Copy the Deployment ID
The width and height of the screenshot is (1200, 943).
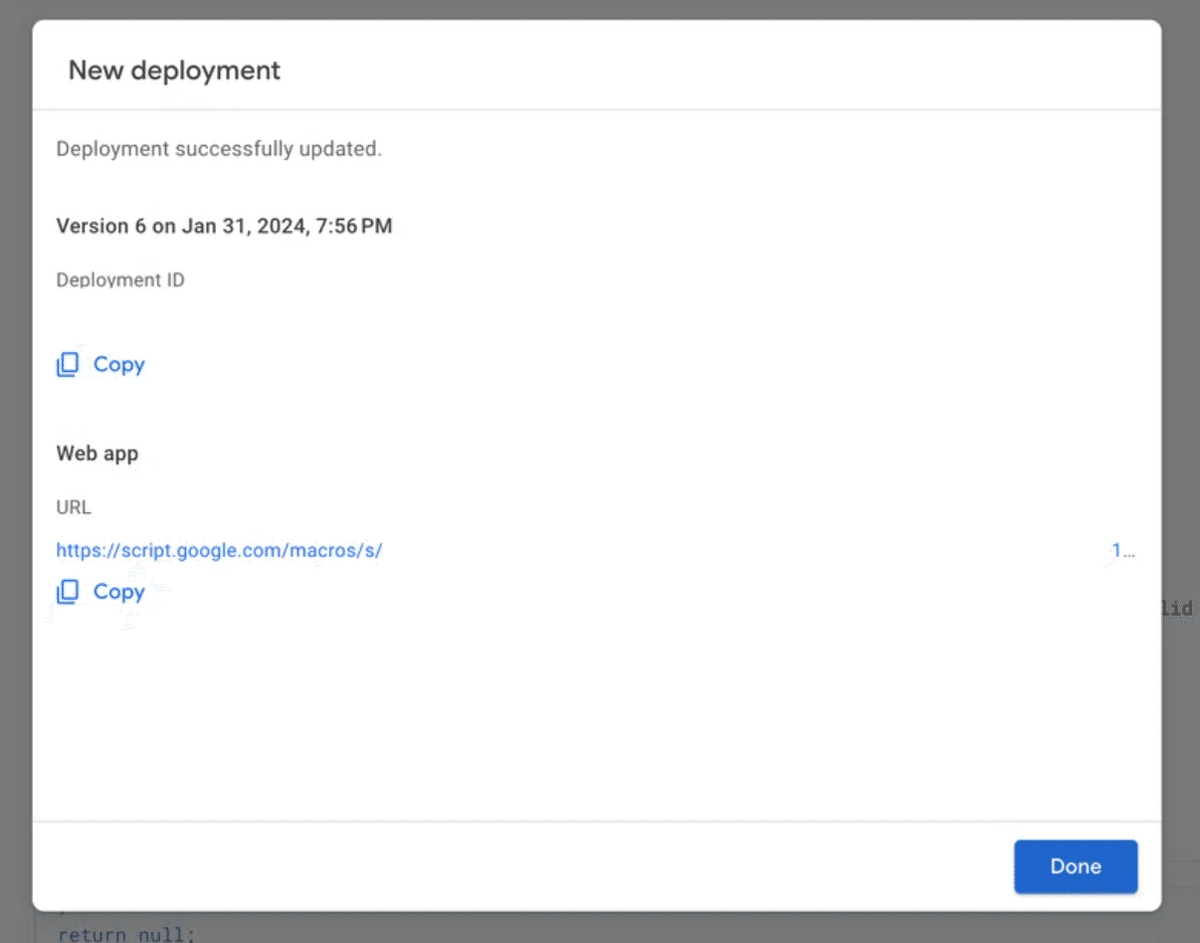coord(101,364)
